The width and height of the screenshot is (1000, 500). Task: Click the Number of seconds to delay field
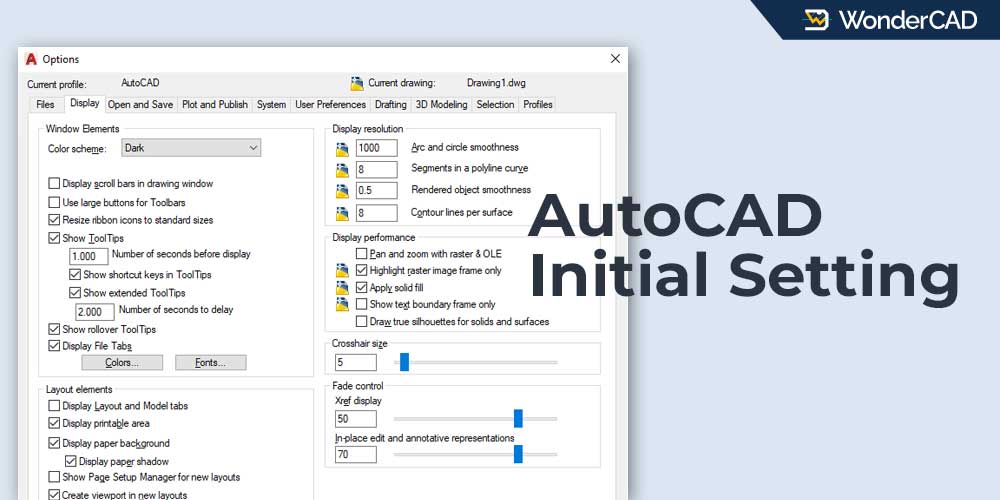pos(95,312)
